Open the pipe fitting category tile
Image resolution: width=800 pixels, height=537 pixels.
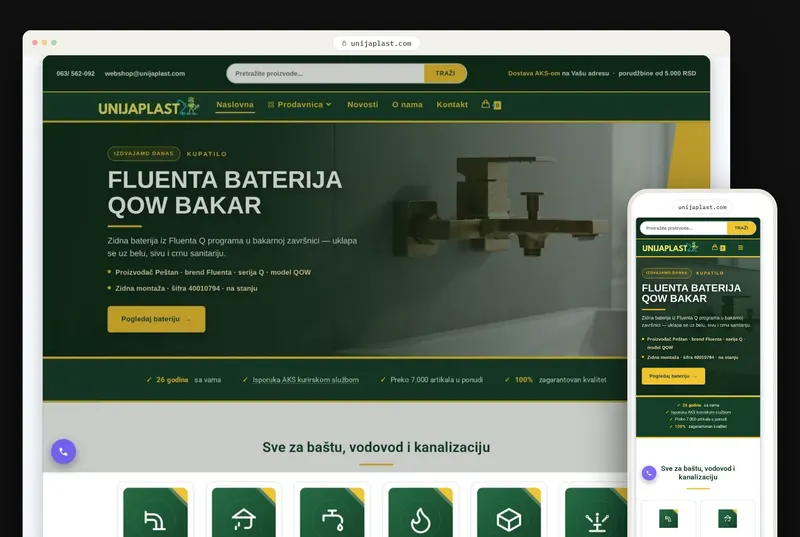[156, 512]
